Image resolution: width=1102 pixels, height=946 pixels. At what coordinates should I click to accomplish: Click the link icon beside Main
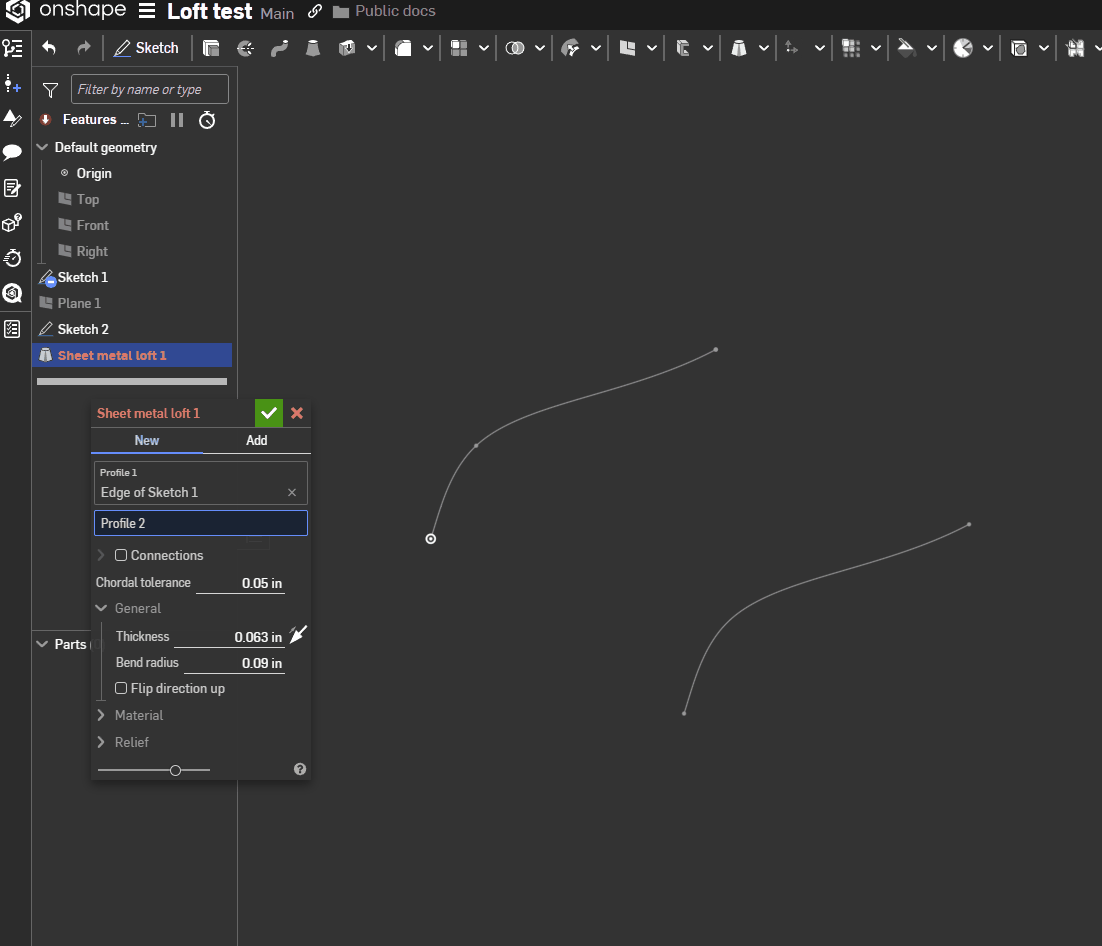coord(315,11)
